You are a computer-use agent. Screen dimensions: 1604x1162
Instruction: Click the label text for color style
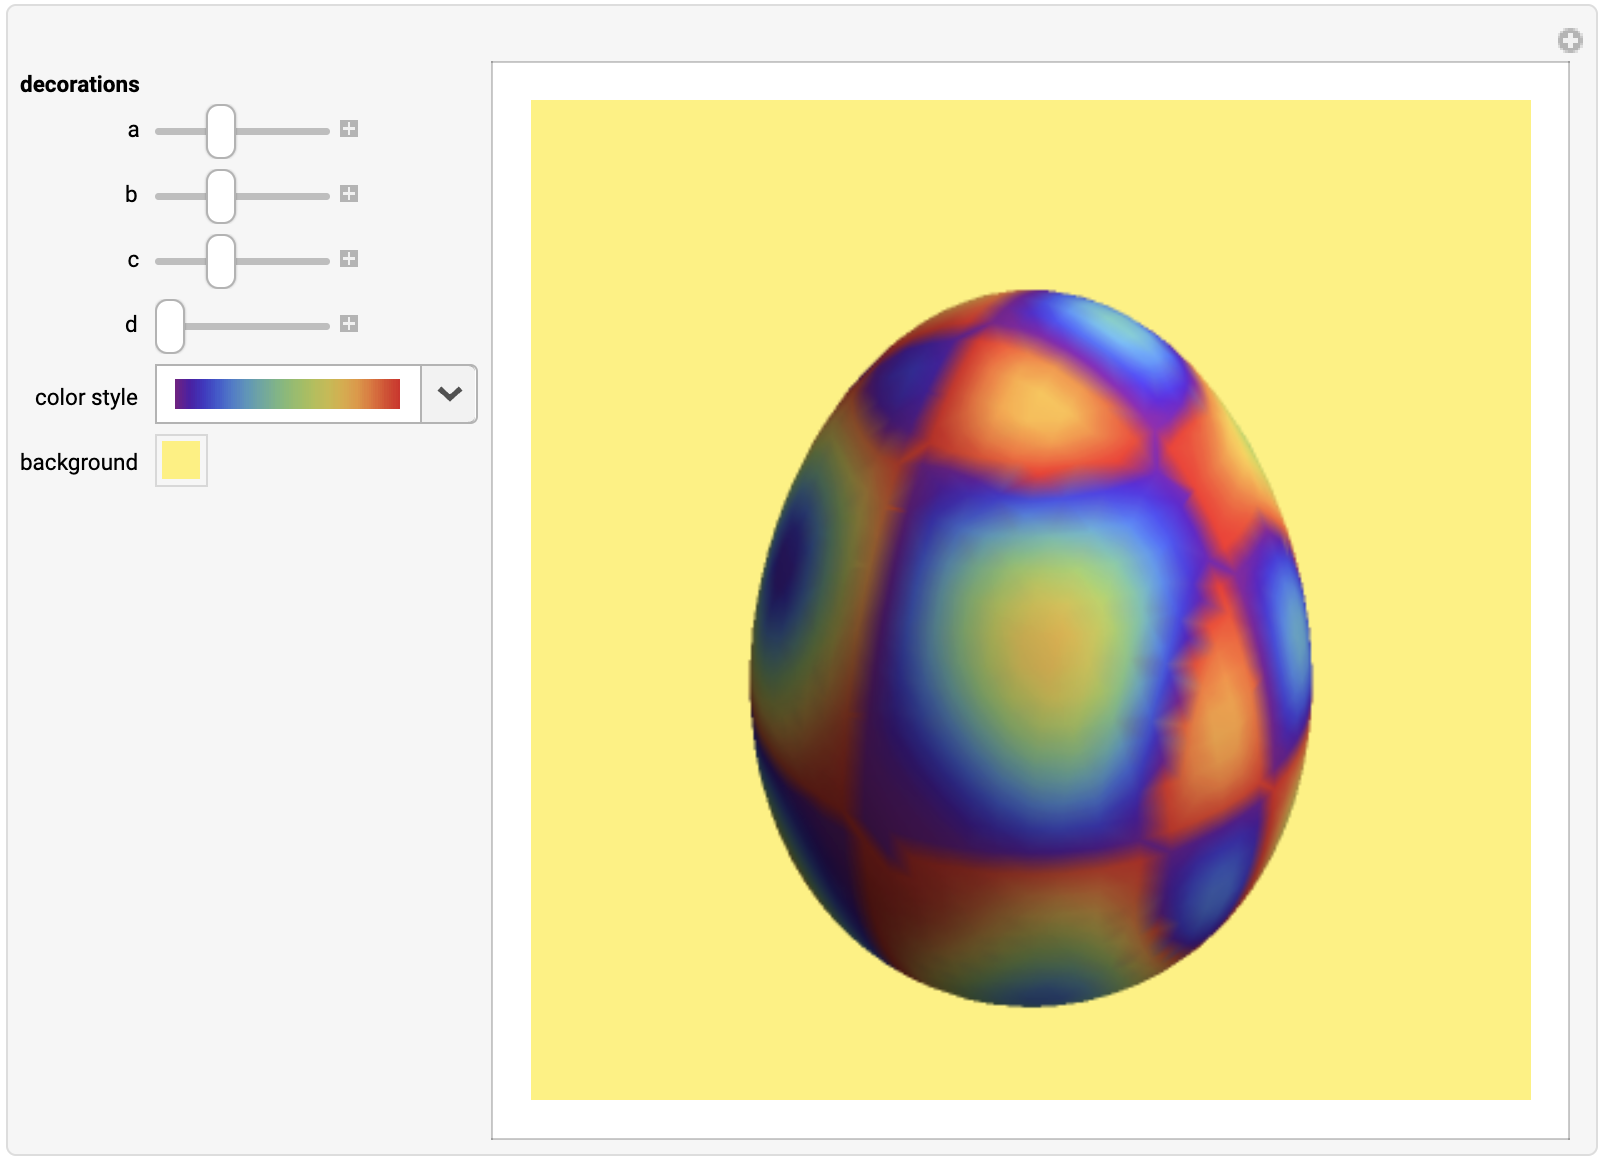87,396
